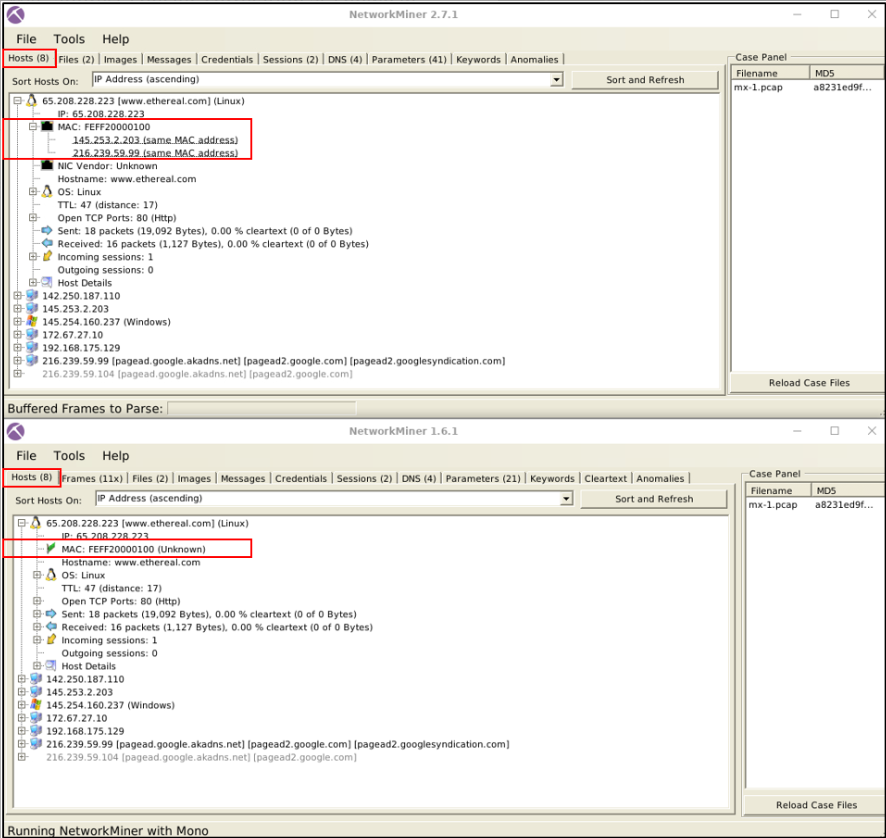Follow 216.239.59.99 (same MAC address) link
Image resolution: width=886 pixels, height=838 pixels.
point(155,153)
